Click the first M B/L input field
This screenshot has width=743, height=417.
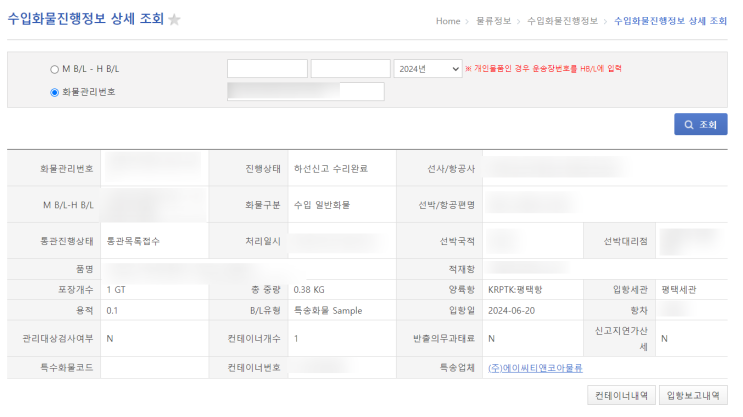click(x=267, y=69)
